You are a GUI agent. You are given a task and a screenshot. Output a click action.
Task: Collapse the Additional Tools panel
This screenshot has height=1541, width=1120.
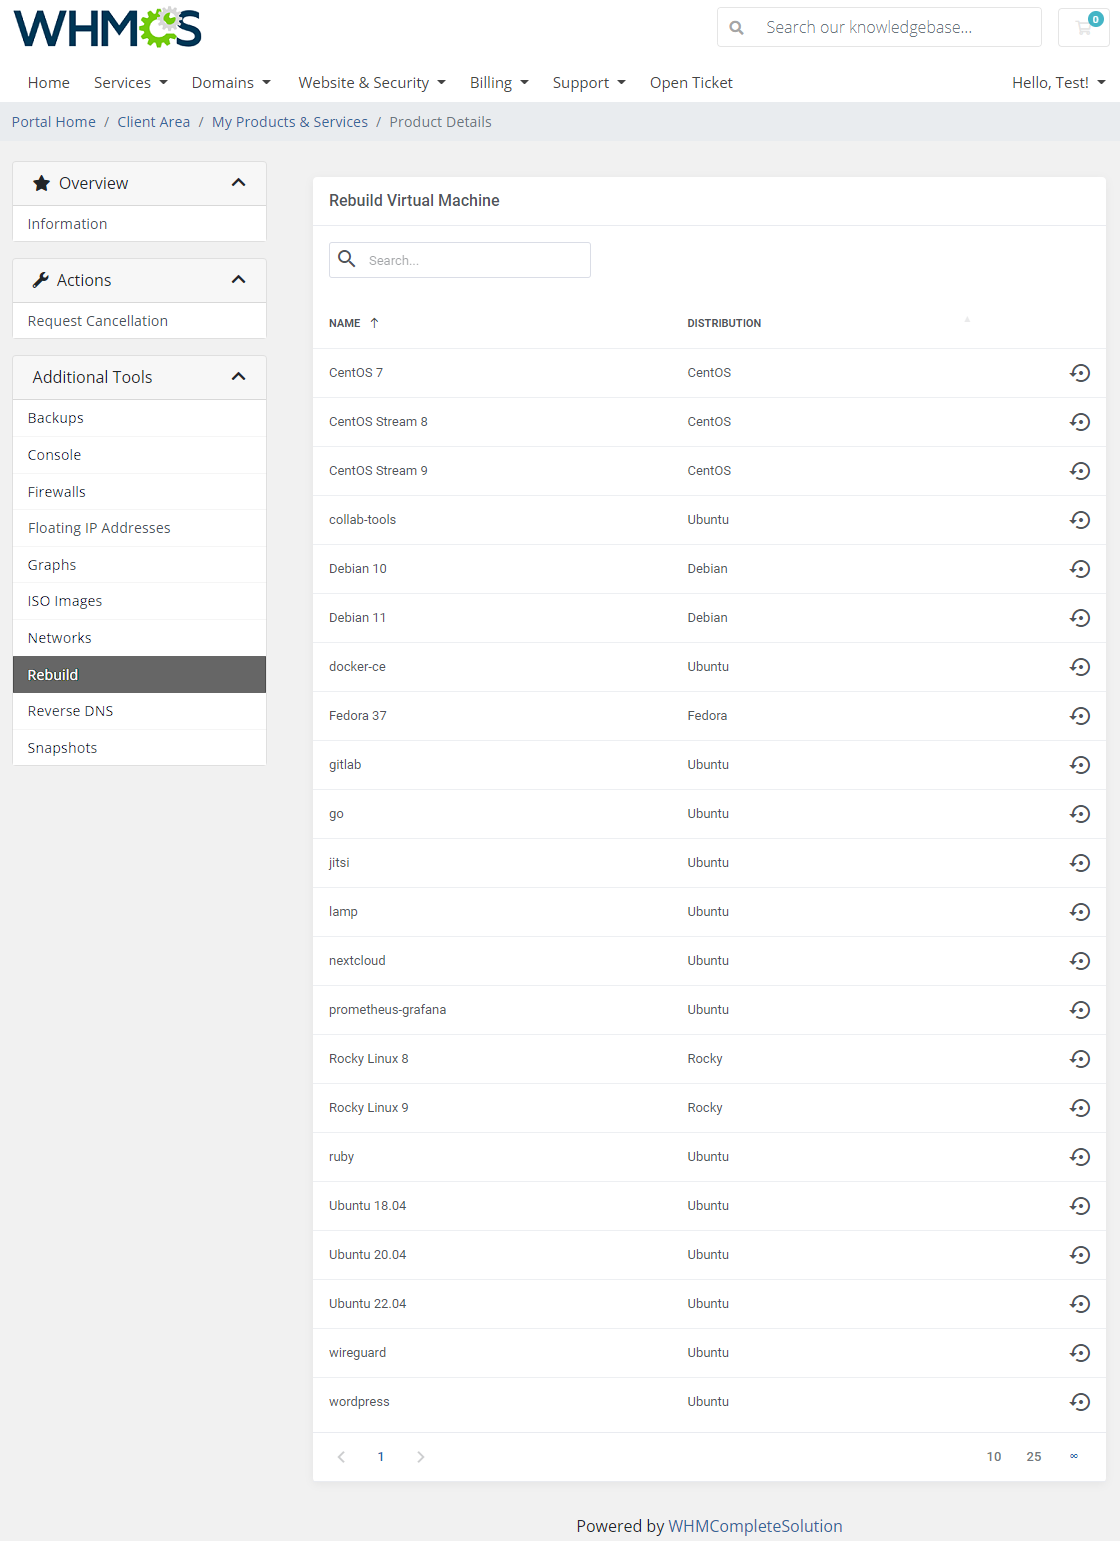click(238, 377)
